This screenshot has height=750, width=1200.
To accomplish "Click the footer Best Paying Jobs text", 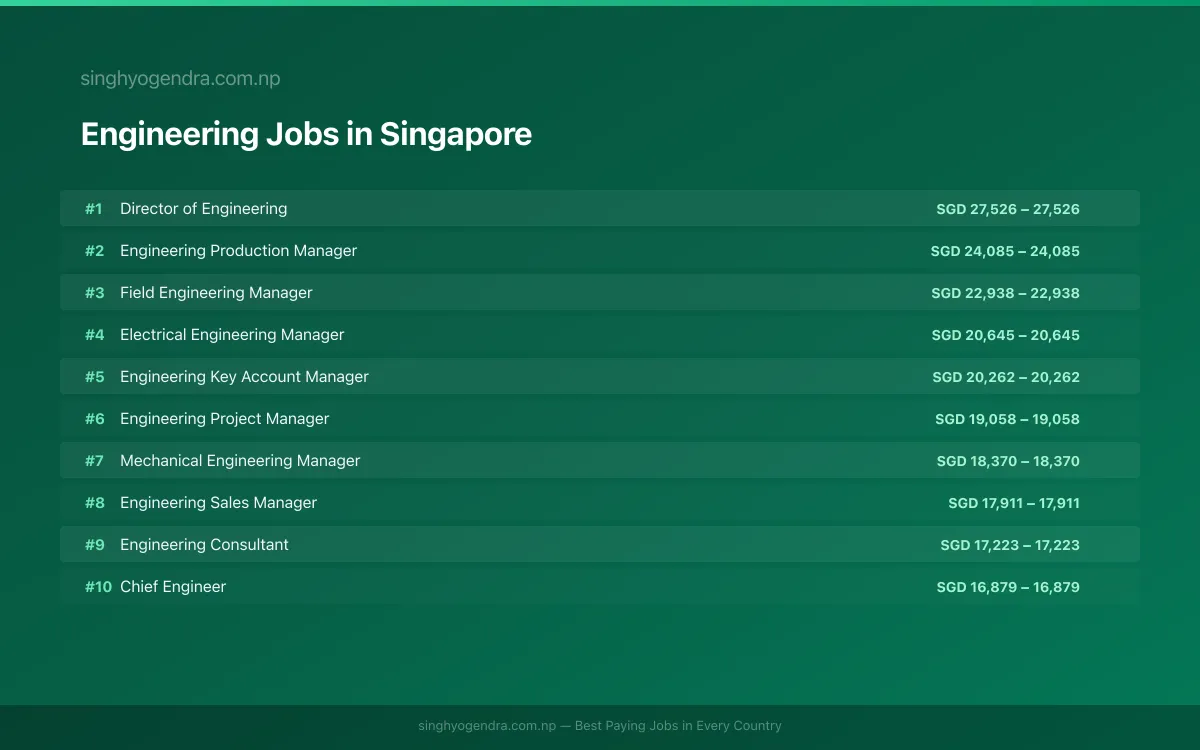I will [678, 726].
